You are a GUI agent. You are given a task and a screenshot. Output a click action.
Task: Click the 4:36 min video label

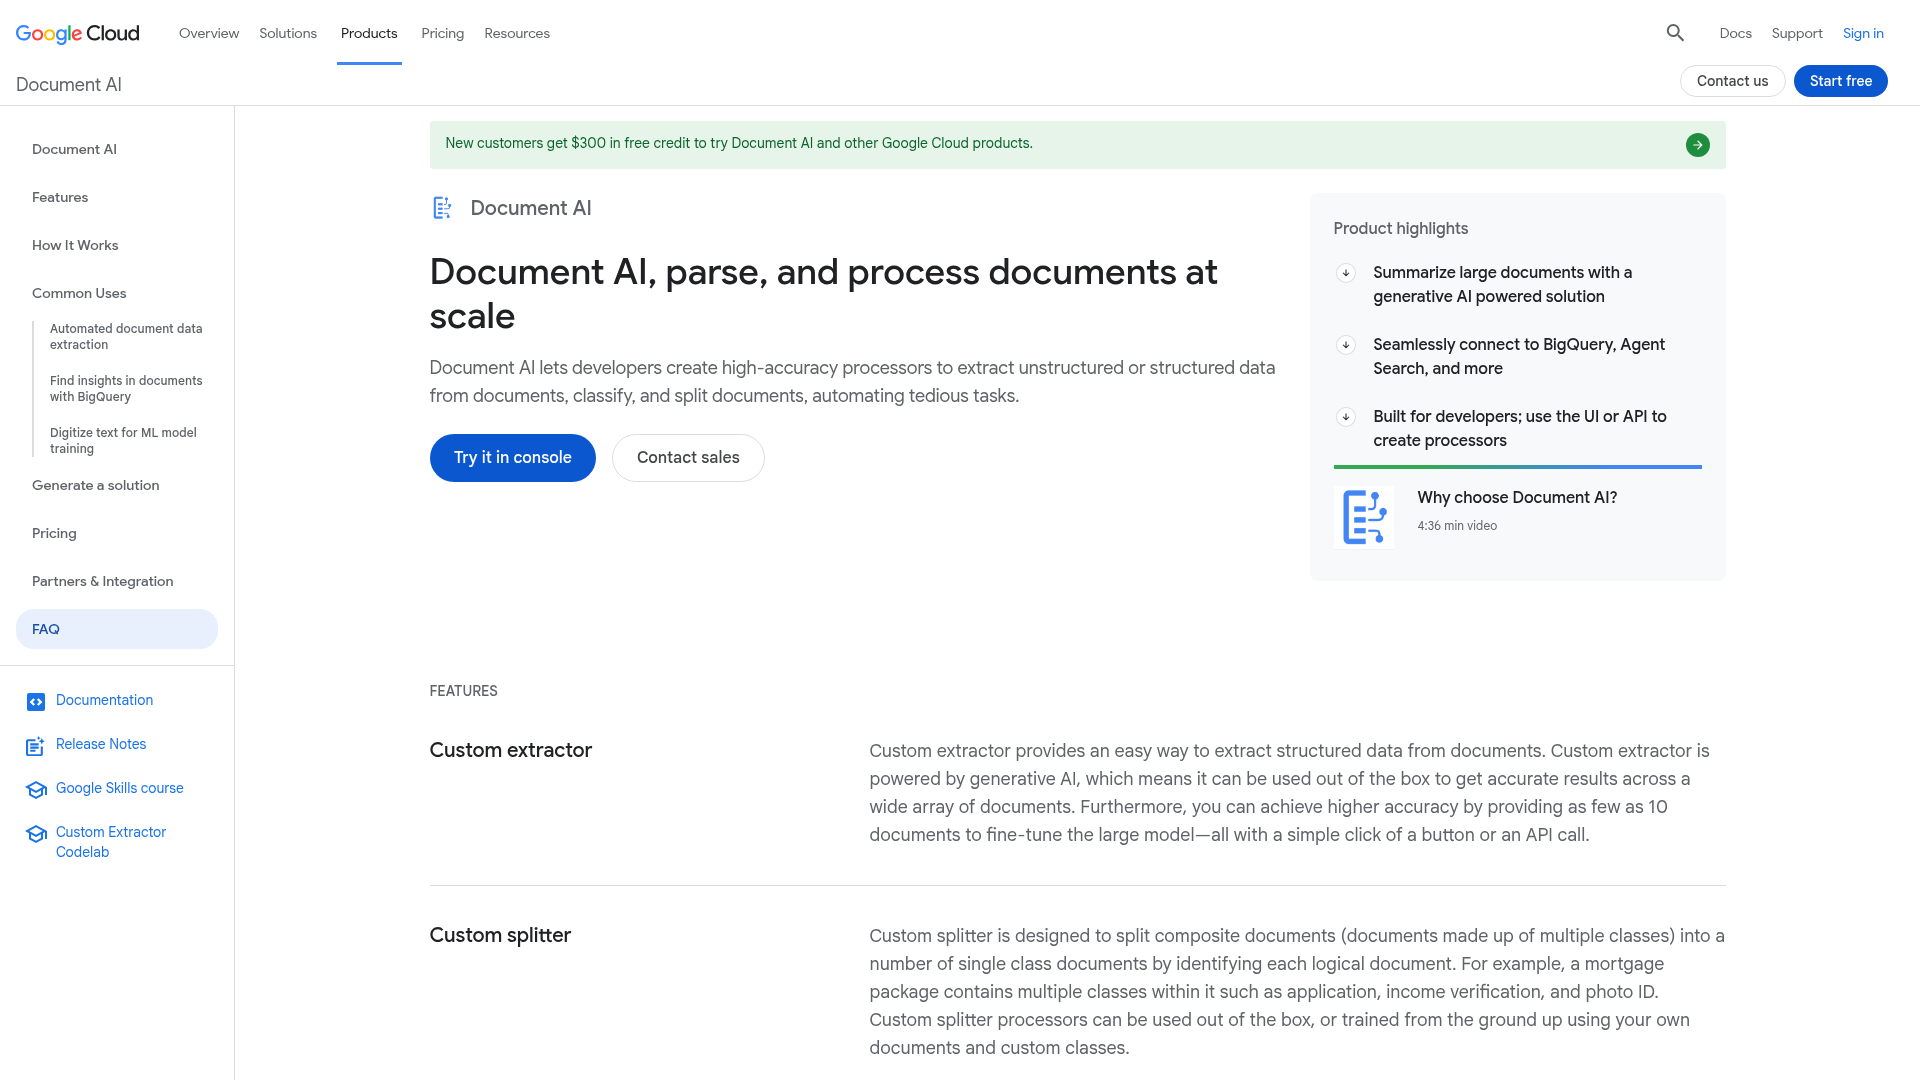1457,526
